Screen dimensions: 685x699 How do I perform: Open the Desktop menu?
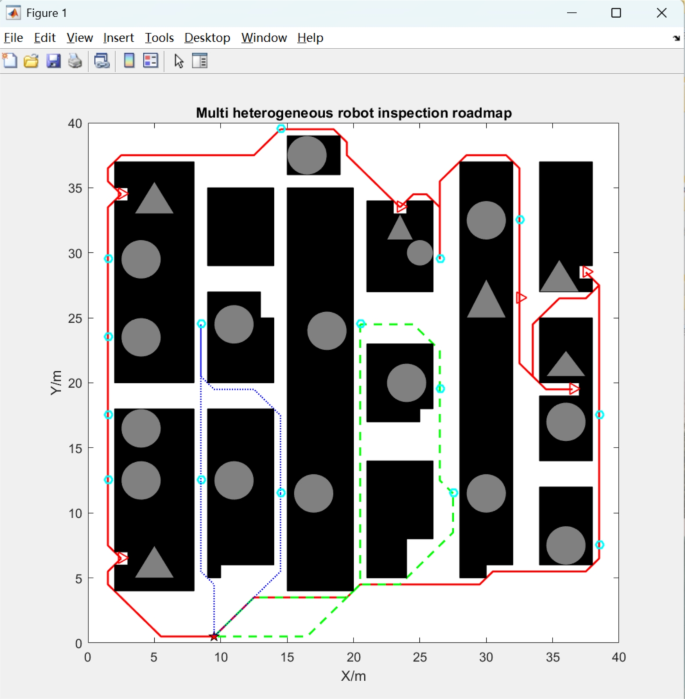tap(207, 38)
